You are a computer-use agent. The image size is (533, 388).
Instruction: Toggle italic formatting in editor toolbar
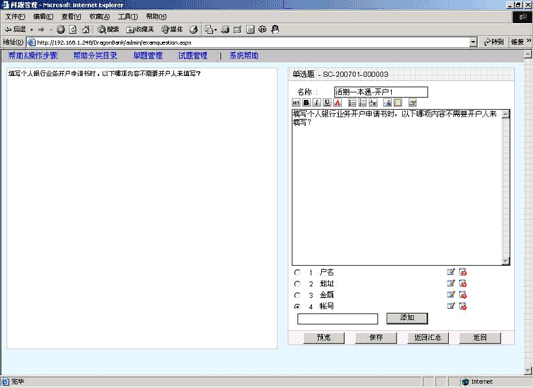[x=317, y=103]
